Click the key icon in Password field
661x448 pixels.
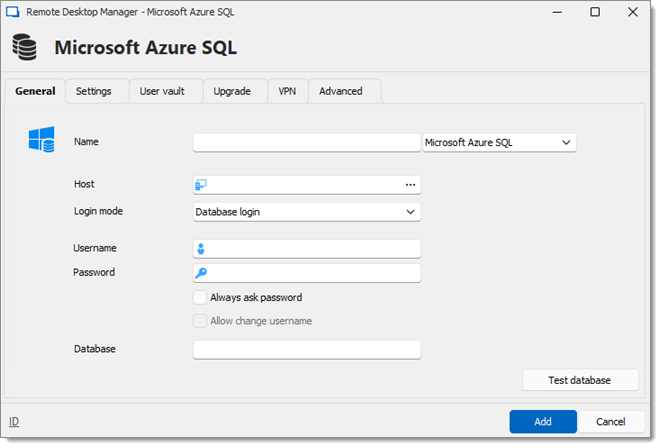pyautogui.click(x=201, y=273)
